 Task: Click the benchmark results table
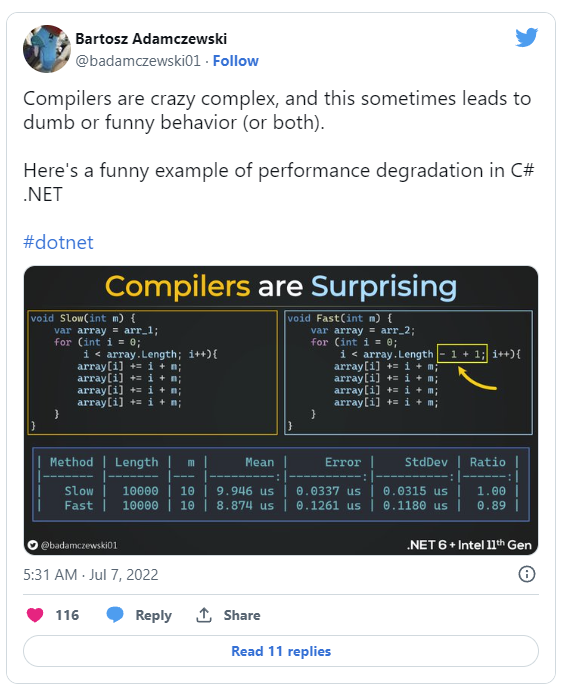pos(281,484)
